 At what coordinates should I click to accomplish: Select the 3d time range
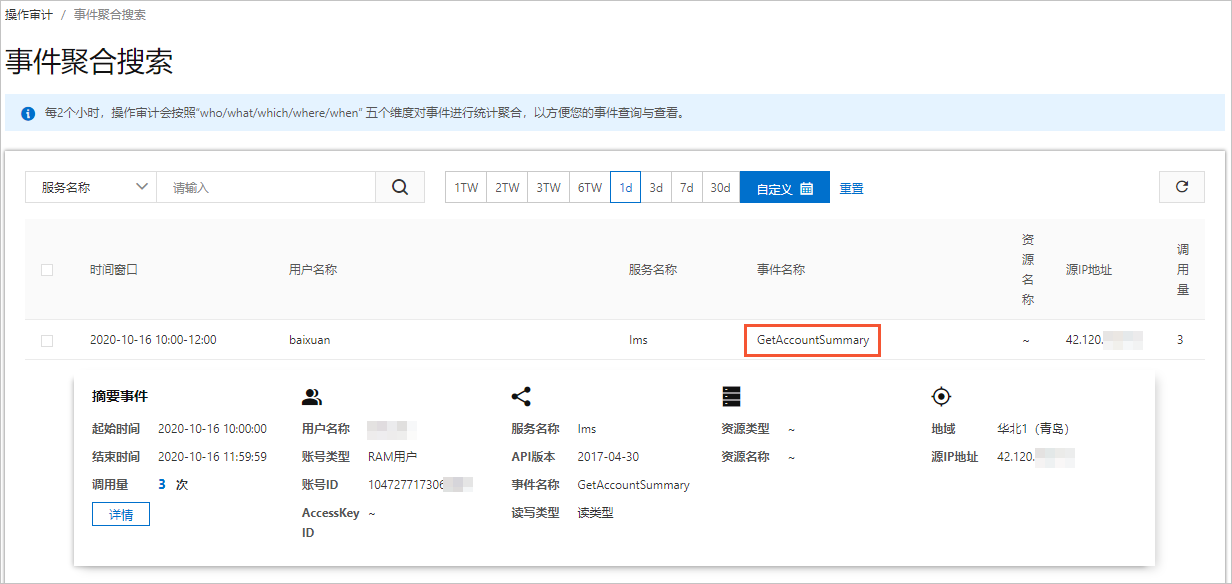click(x=656, y=187)
